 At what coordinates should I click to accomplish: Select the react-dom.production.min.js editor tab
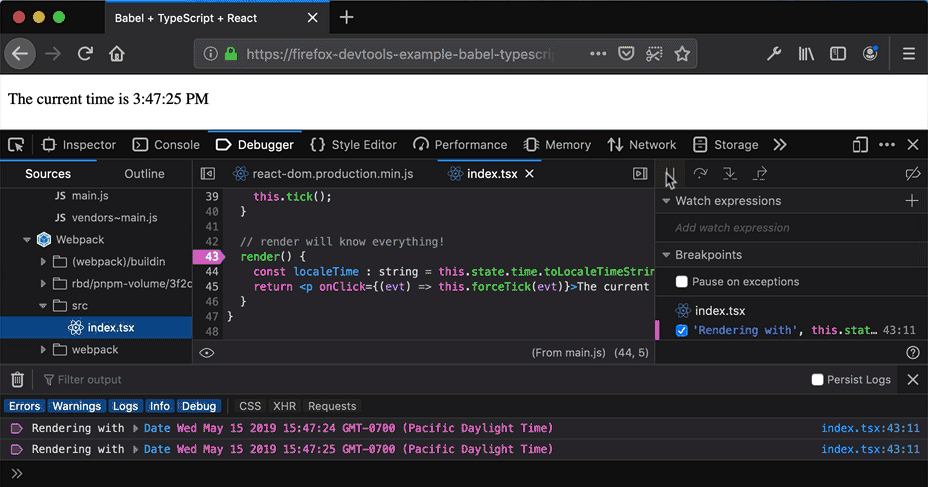pyautogui.click(x=323, y=173)
